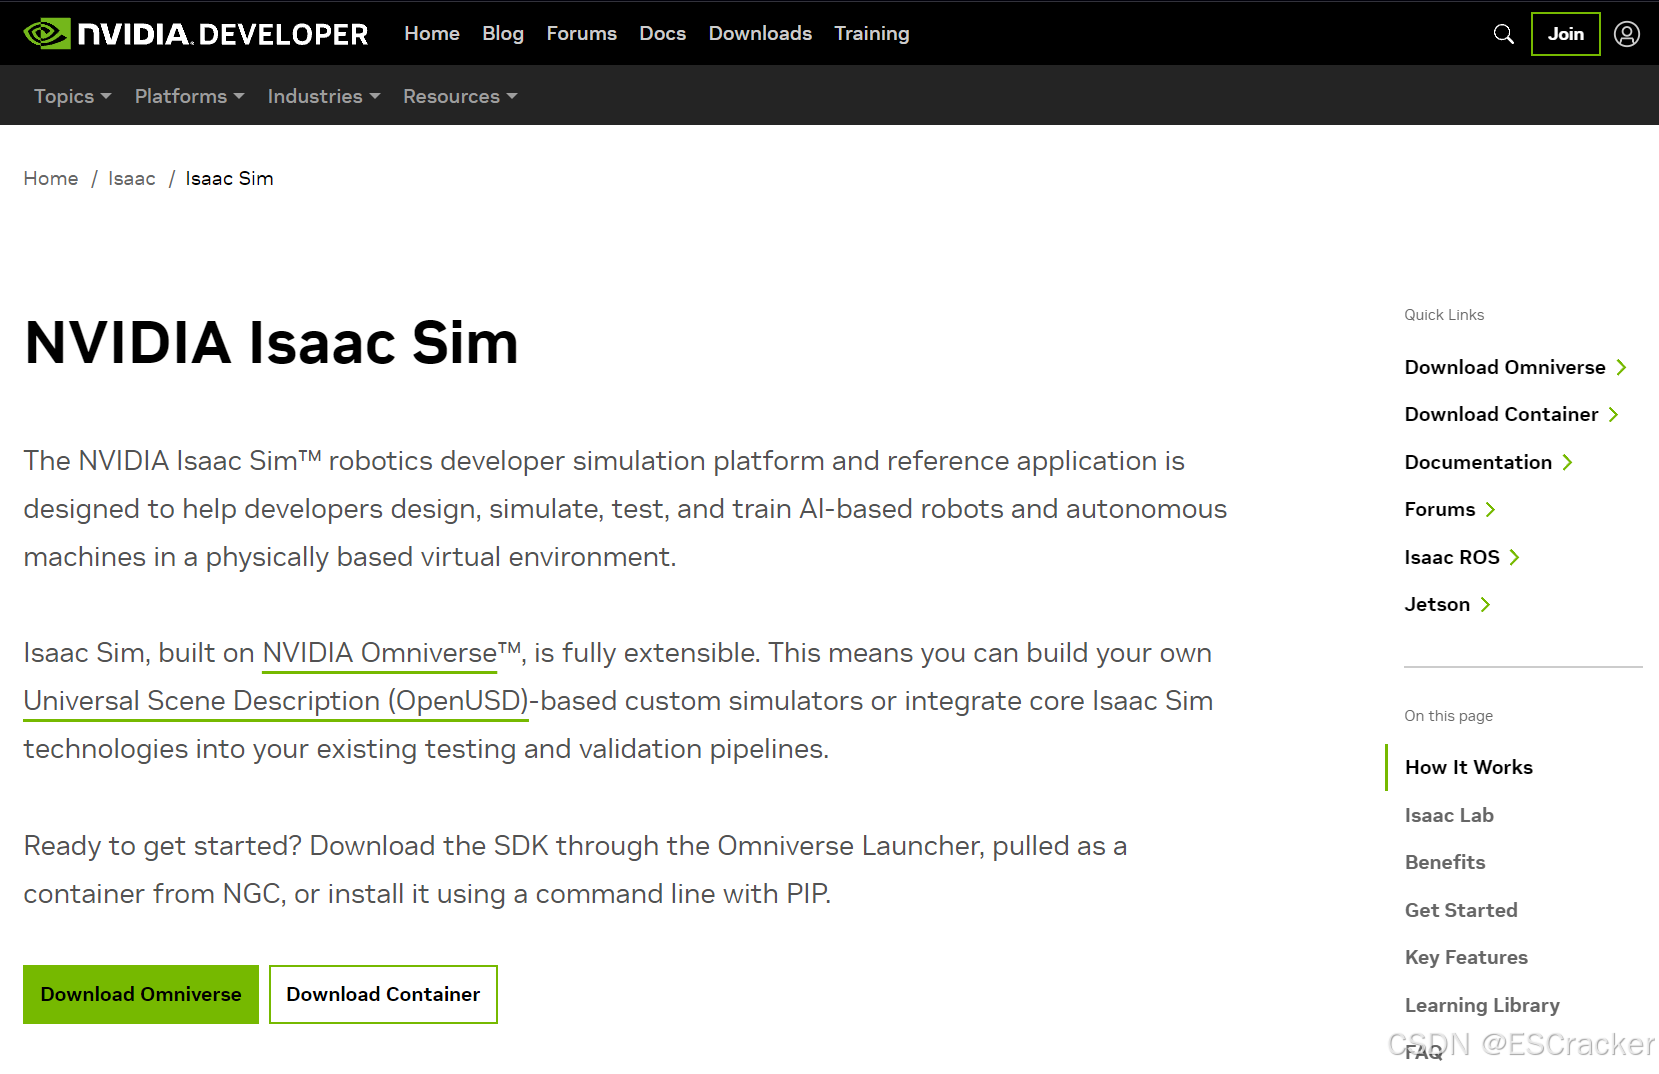This screenshot has height=1074, width=1659.
Task: Open the search magnifier icon
Action: 1503,34
